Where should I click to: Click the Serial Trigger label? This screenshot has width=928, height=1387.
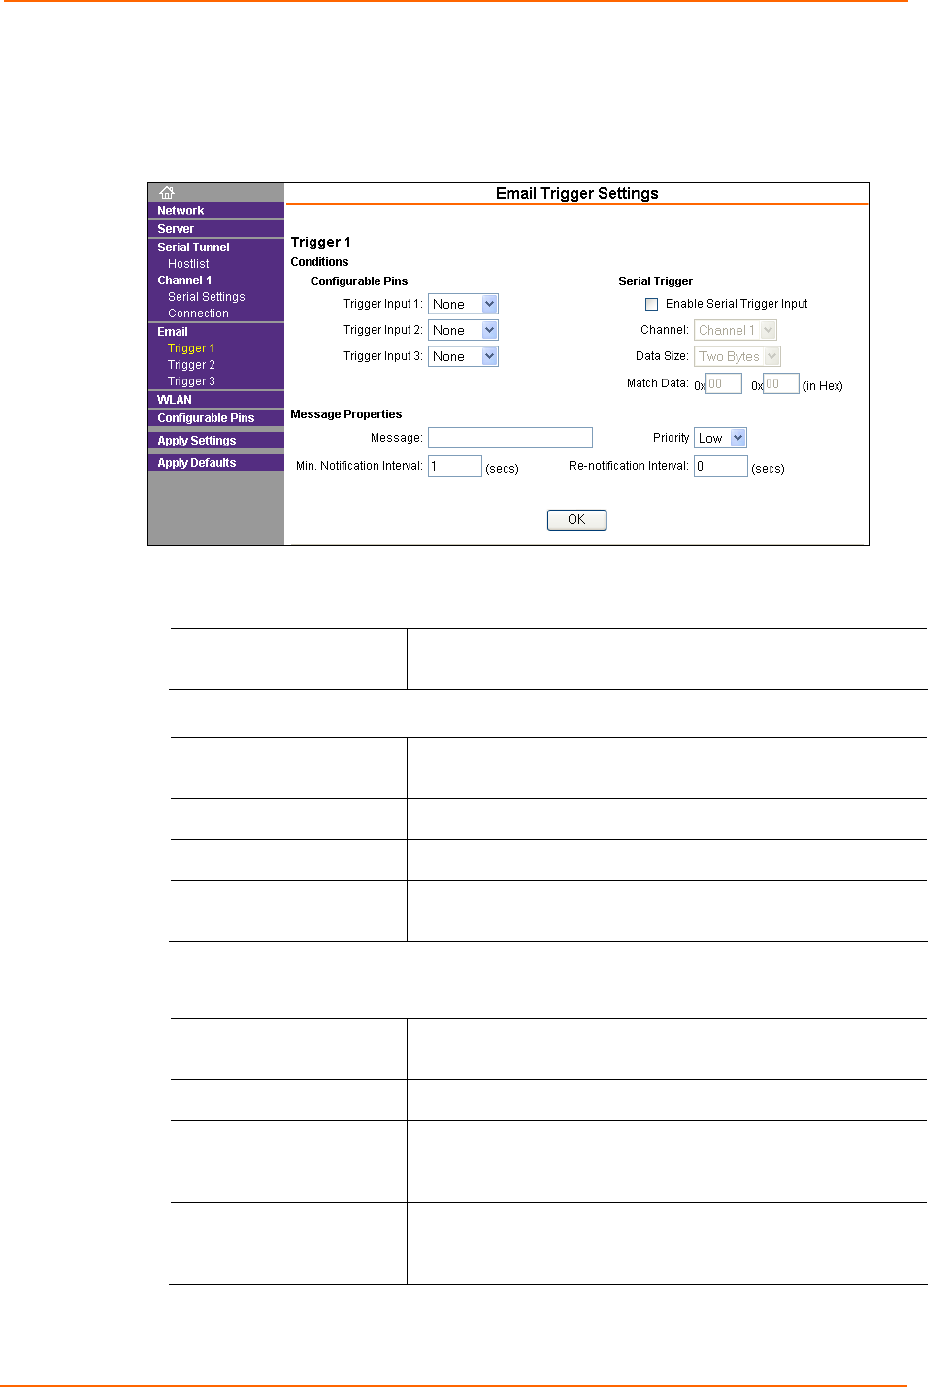point(656,281)
